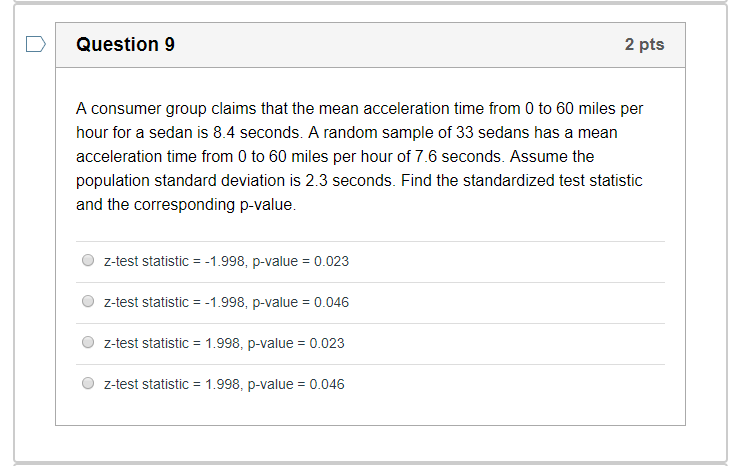Choose radio for z = -1.998, p-value = 0.046

[88, 302]
